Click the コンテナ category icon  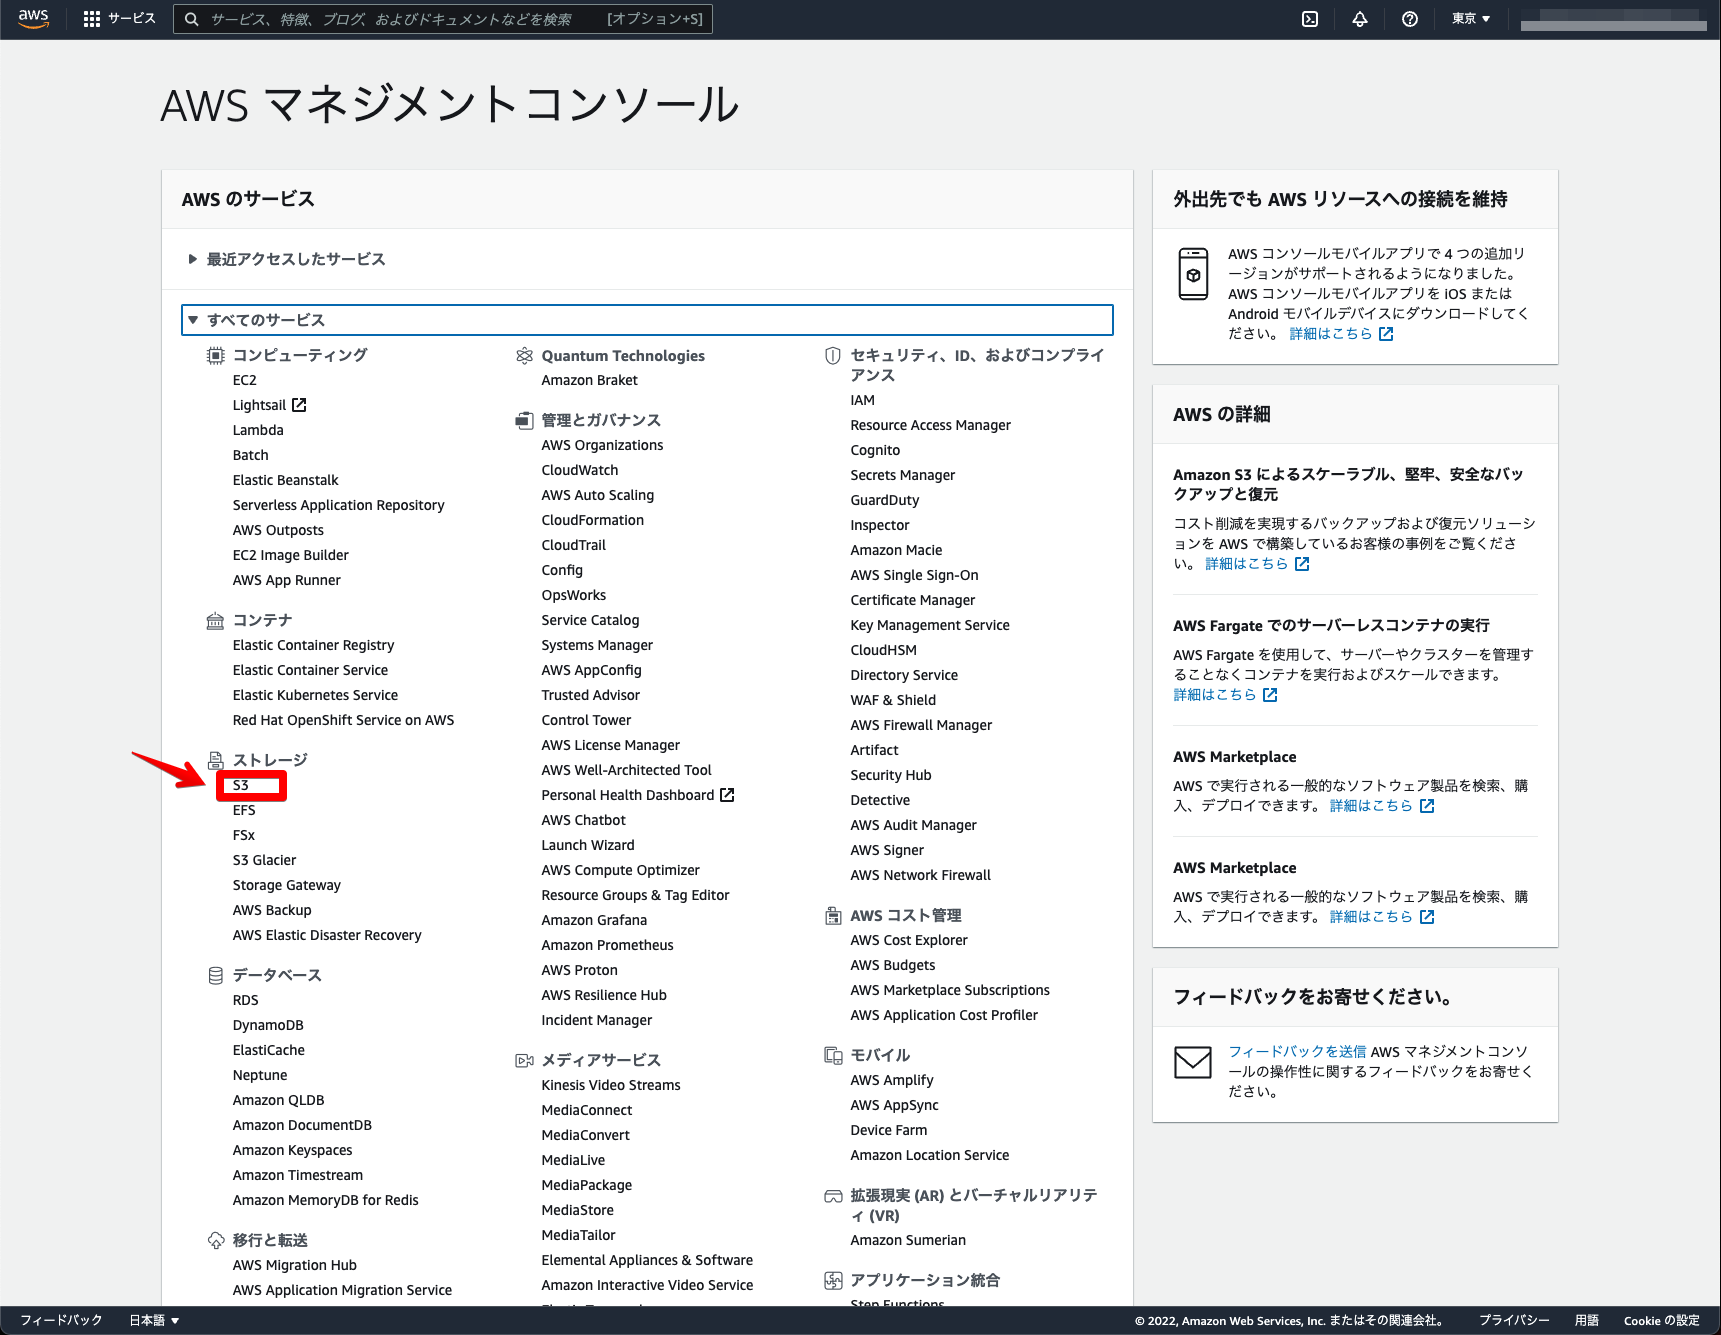point(215,620)
